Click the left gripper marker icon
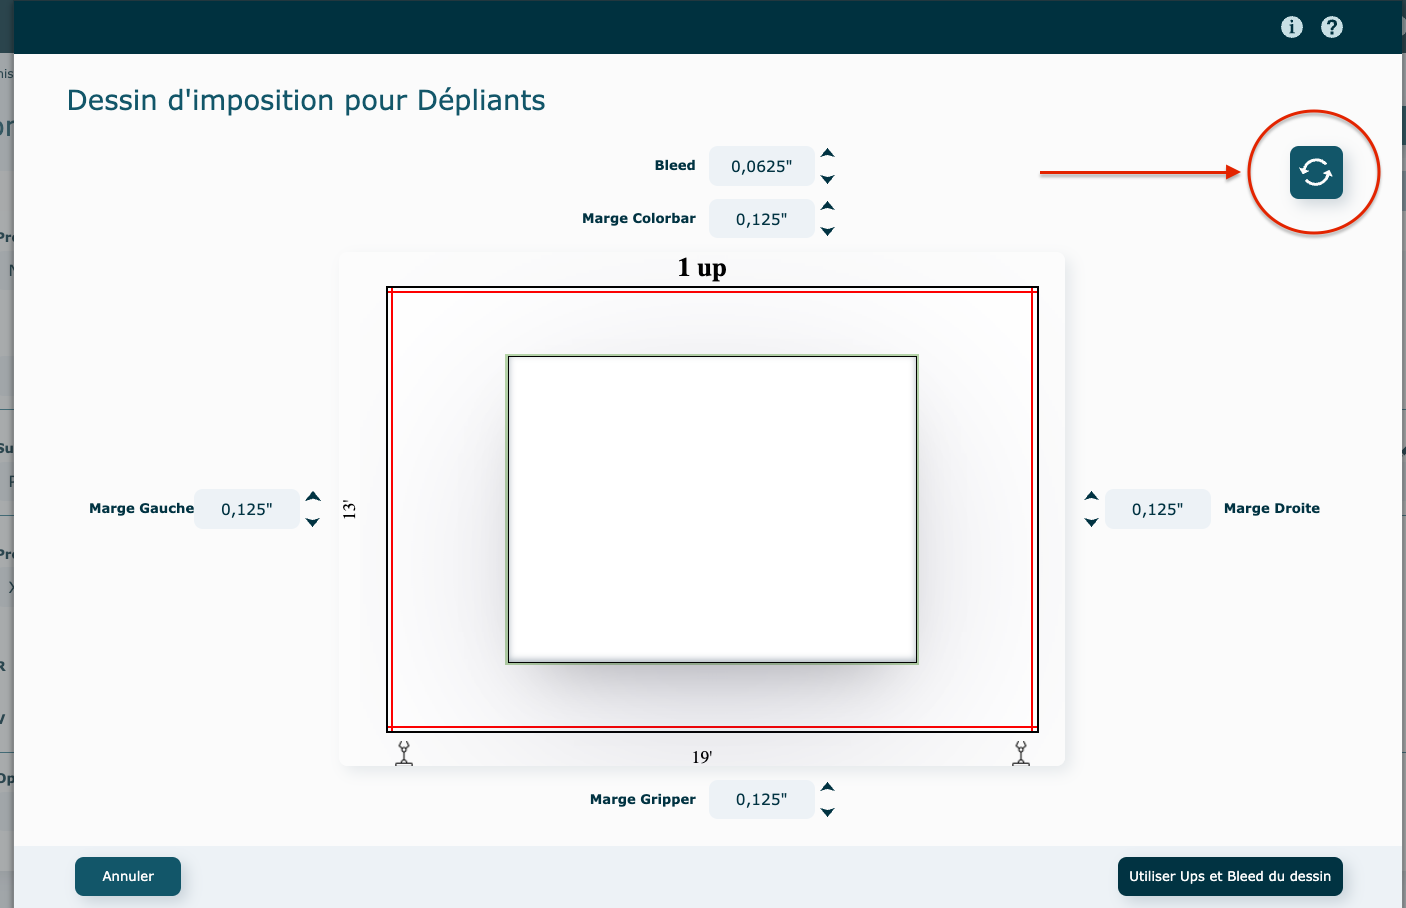 pyautogui.click(x=404, y=753)
